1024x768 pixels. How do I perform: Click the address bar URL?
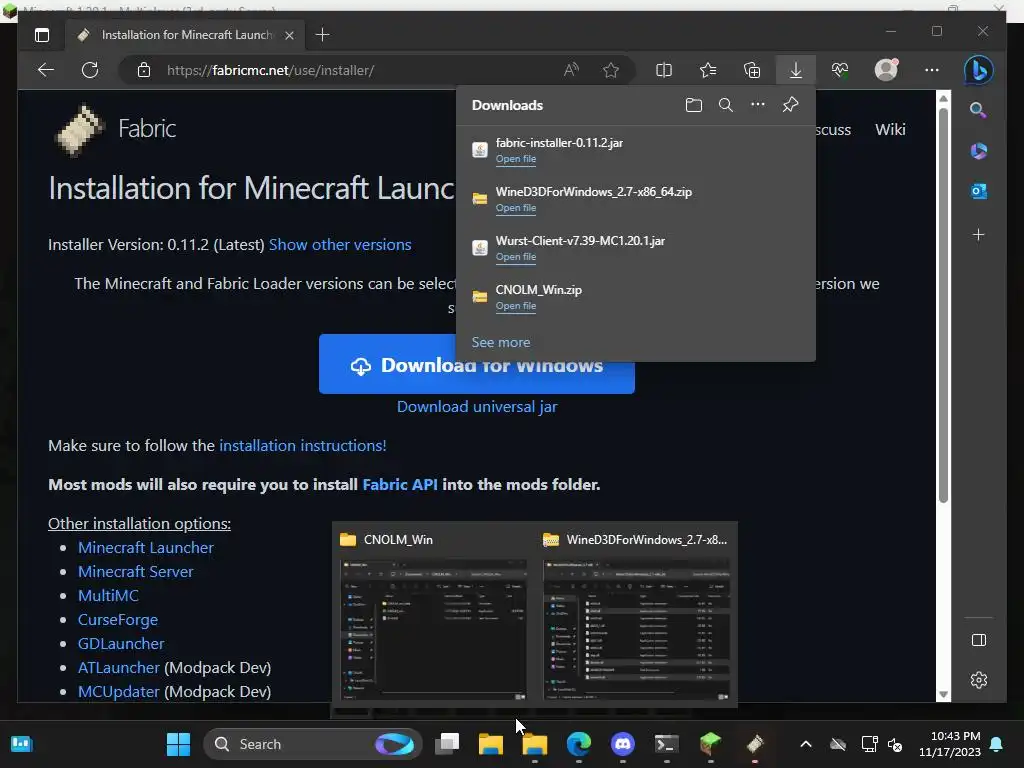point(270,70)
